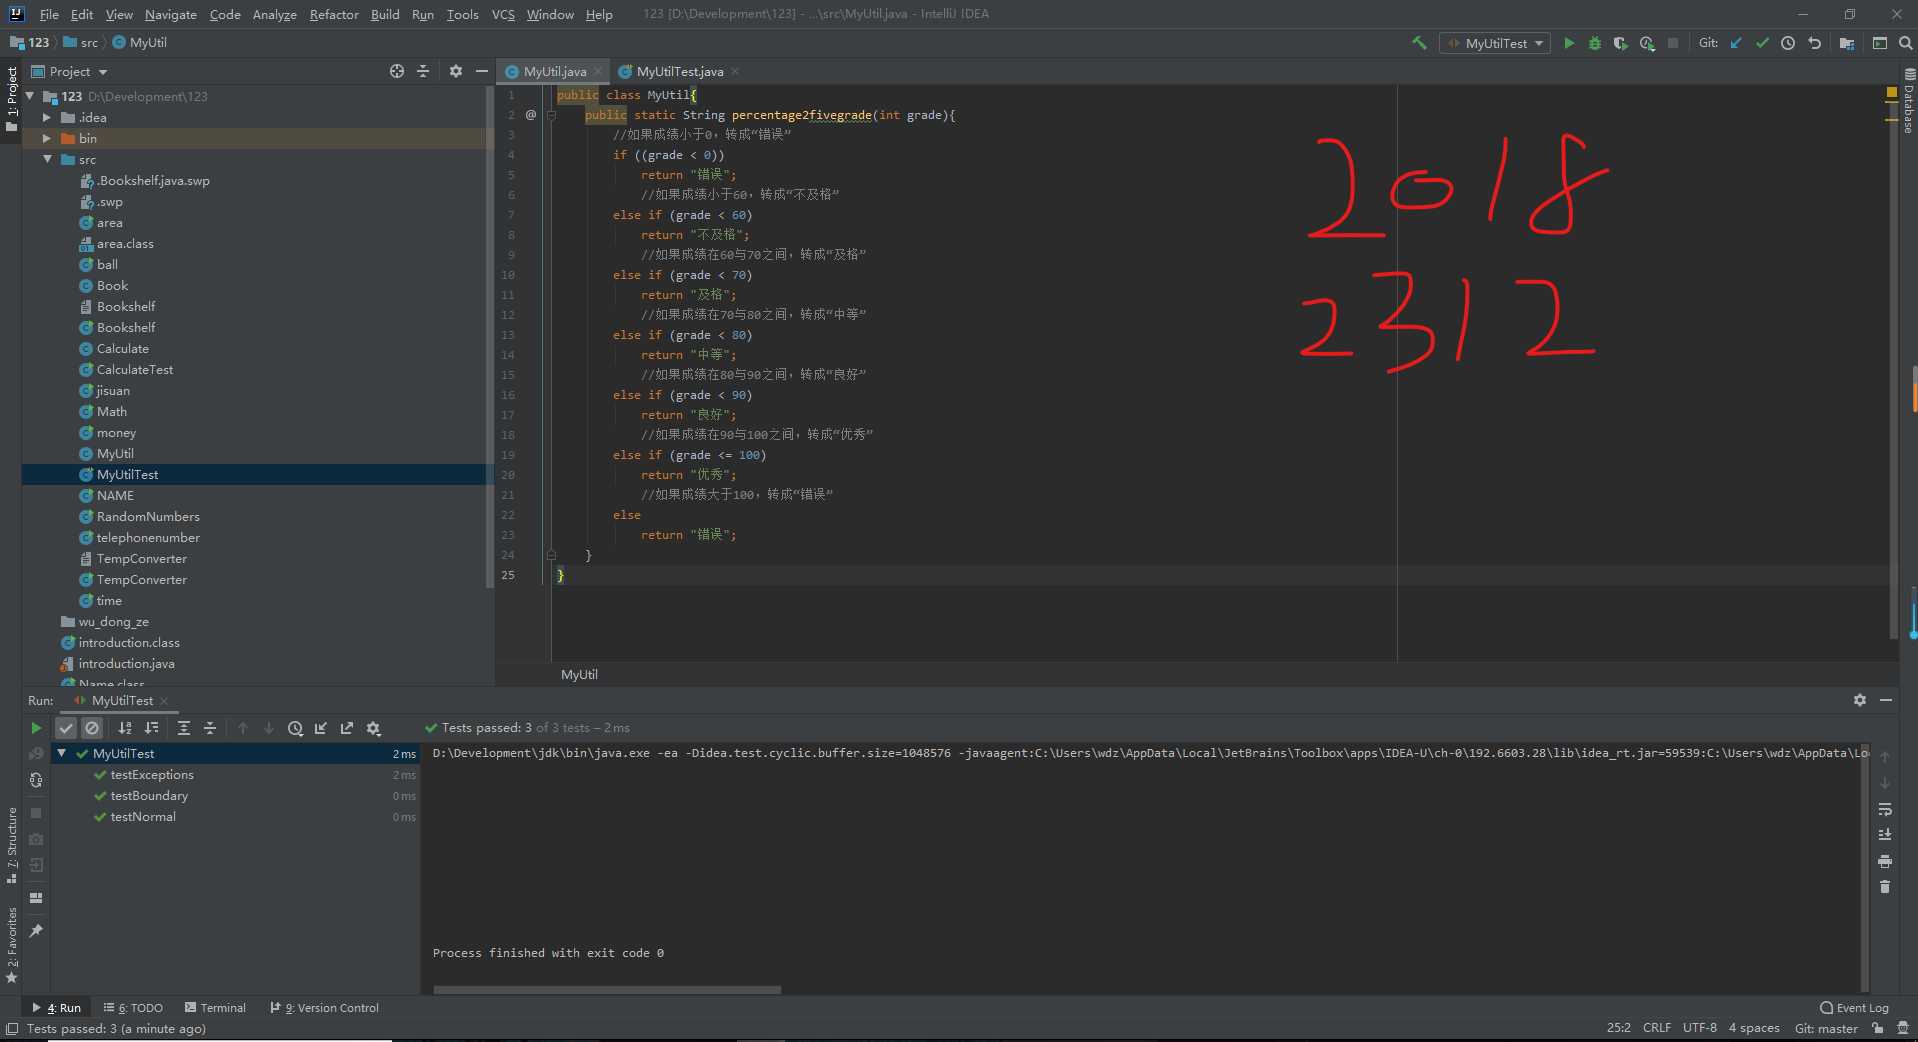This screenshot has height=1042, width=1918.
Task: Commit changes with Git checkmark
Action: 1762,43
